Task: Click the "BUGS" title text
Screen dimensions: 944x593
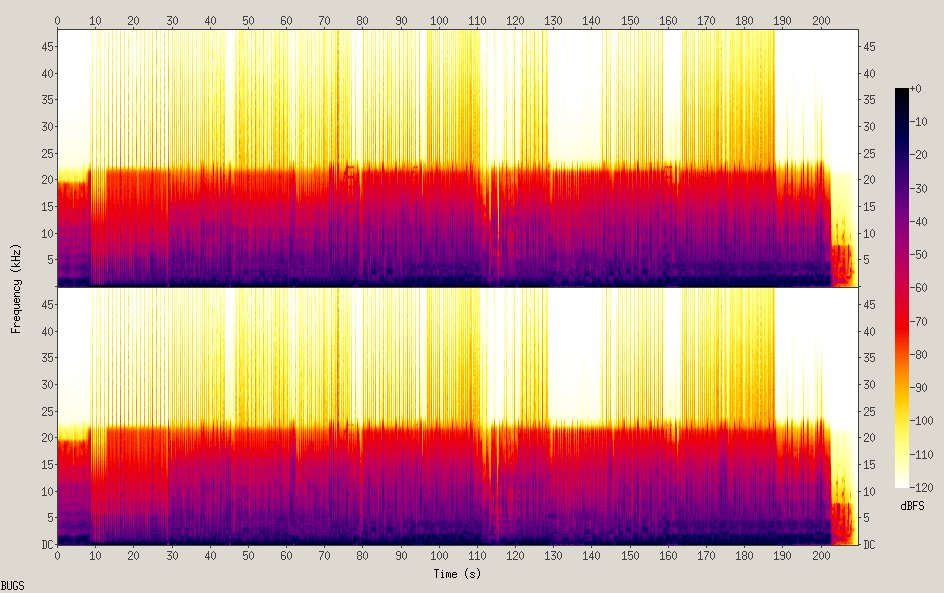Action: point(13,585)
